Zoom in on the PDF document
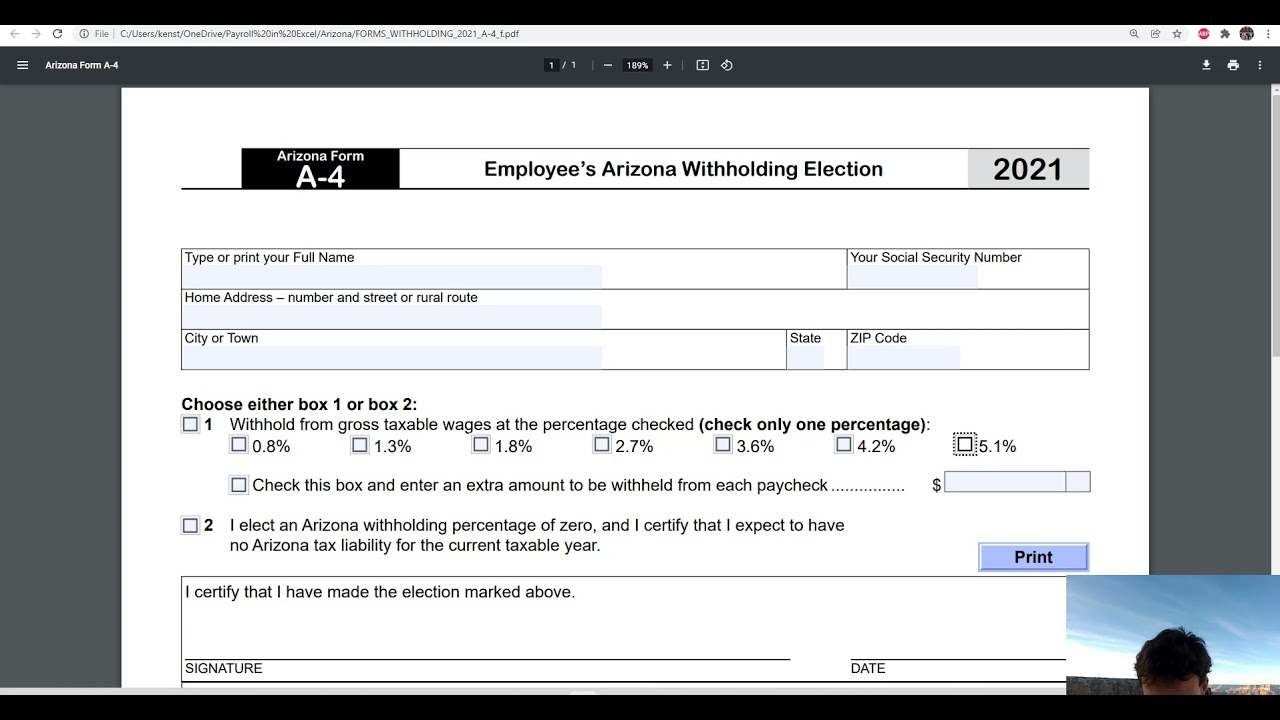 (x=667, y=65)
